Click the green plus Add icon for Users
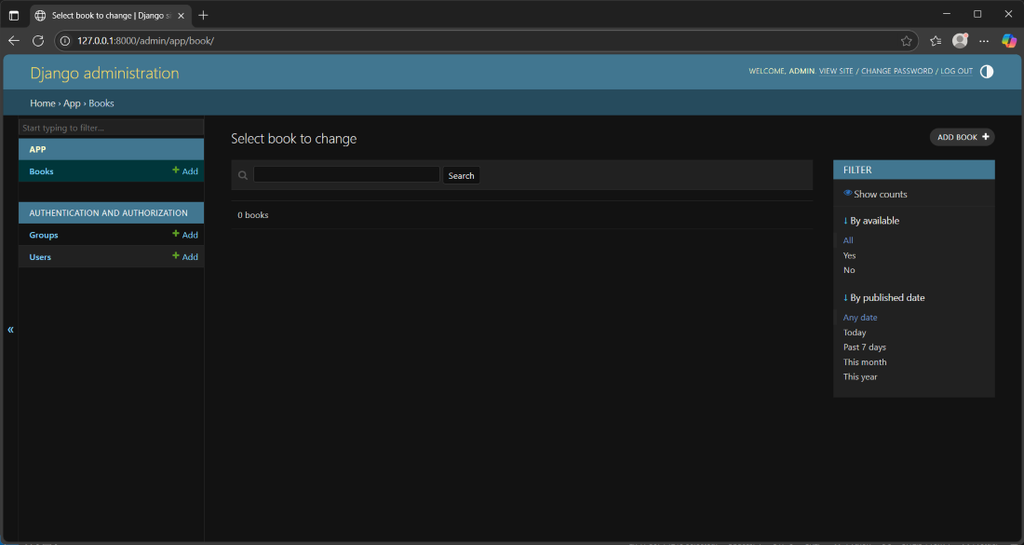The image size is (1024, 545). (x=176, y=256)
